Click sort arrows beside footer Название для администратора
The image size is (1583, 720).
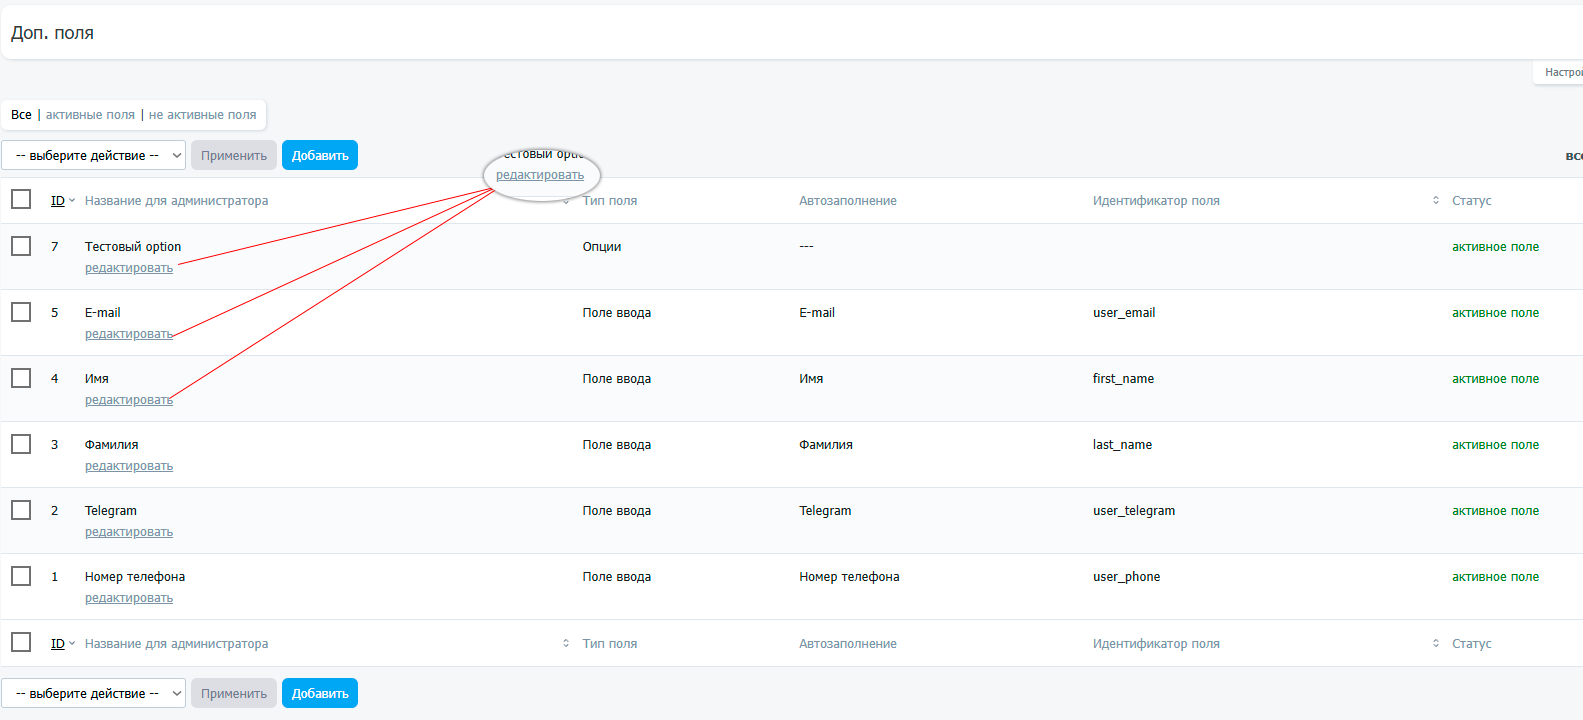click(566, 644)
